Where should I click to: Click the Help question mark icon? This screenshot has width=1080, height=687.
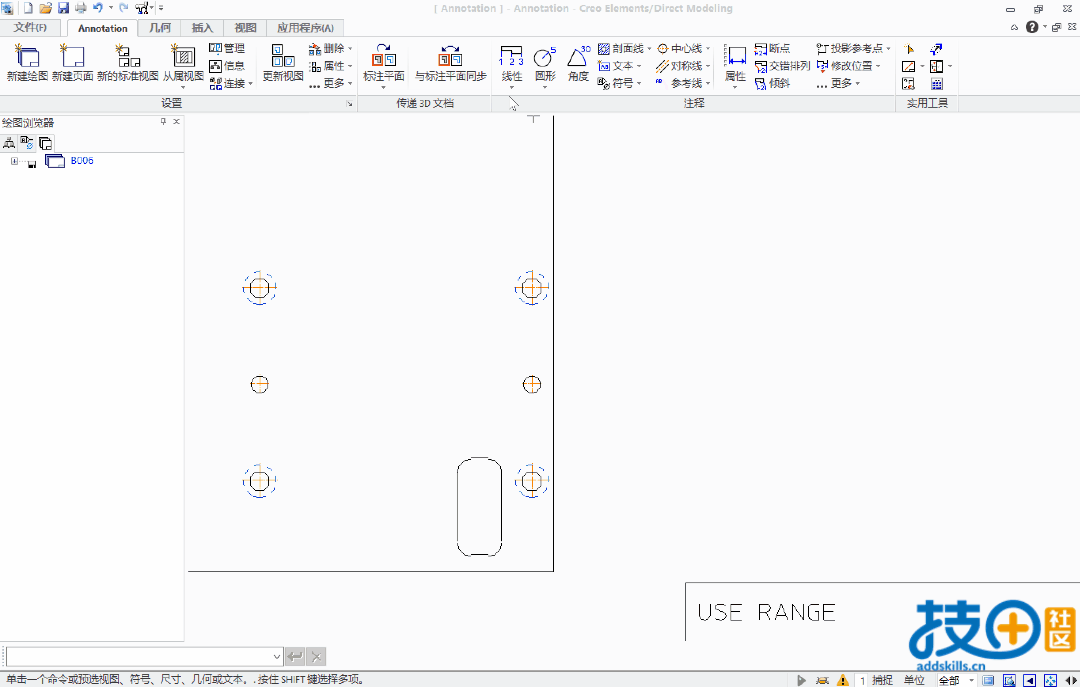point(1032,27)
